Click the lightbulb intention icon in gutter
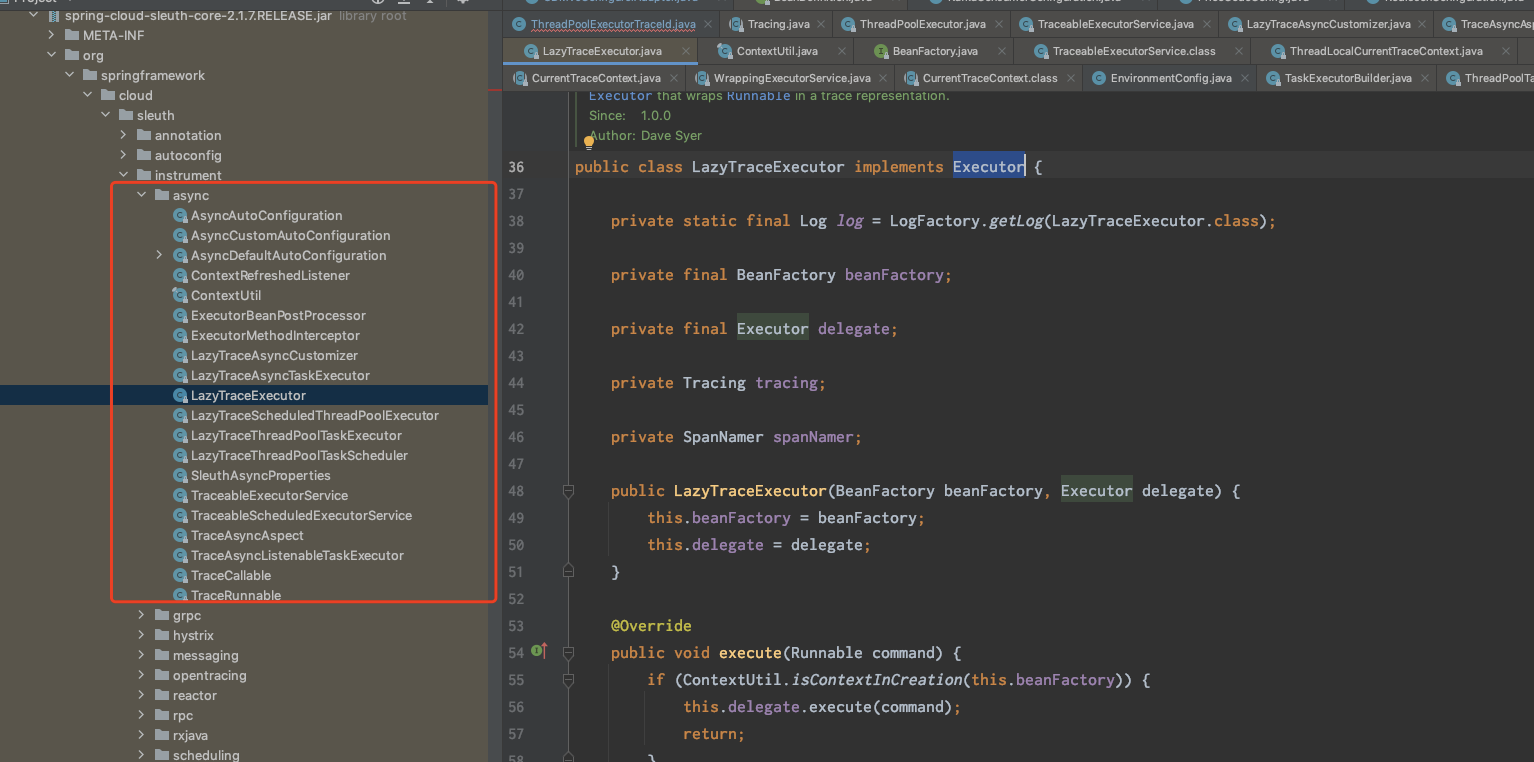The image size is (1534, 762). click(590, 143)
